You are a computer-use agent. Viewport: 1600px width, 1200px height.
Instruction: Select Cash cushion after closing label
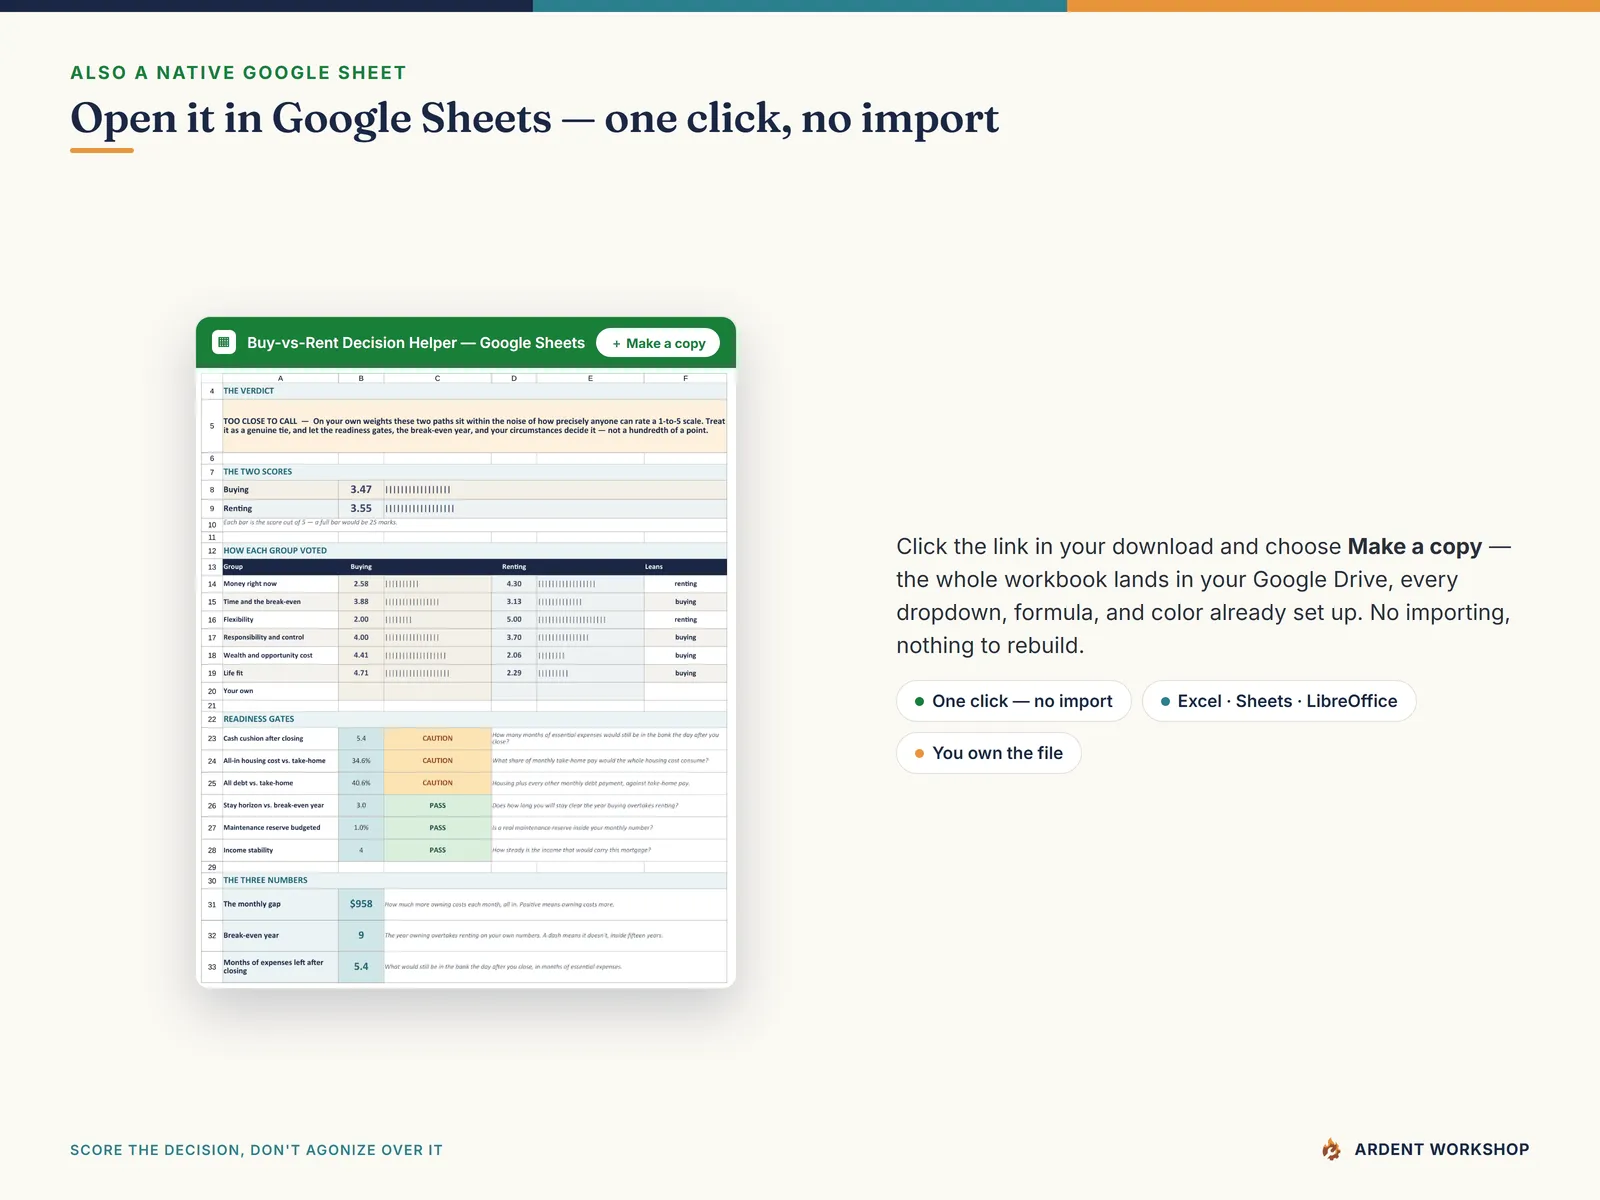click(263, 739)
